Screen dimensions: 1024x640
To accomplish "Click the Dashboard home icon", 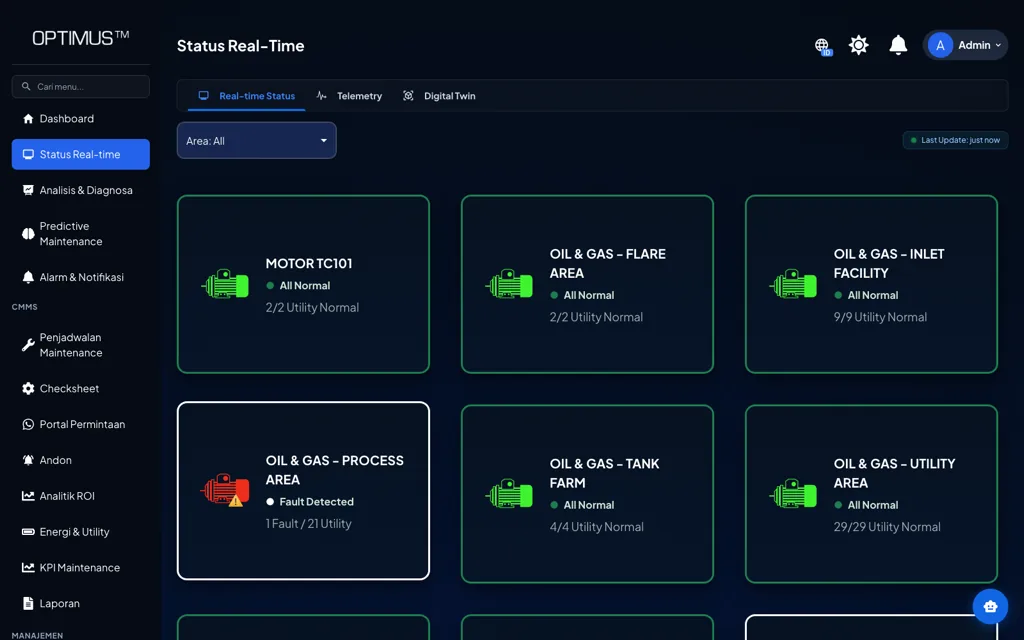I will 28,119.
